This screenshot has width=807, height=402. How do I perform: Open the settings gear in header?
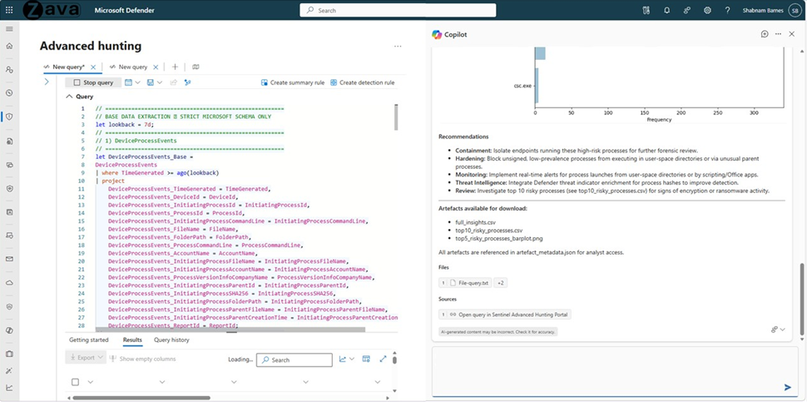pos(707,10)
